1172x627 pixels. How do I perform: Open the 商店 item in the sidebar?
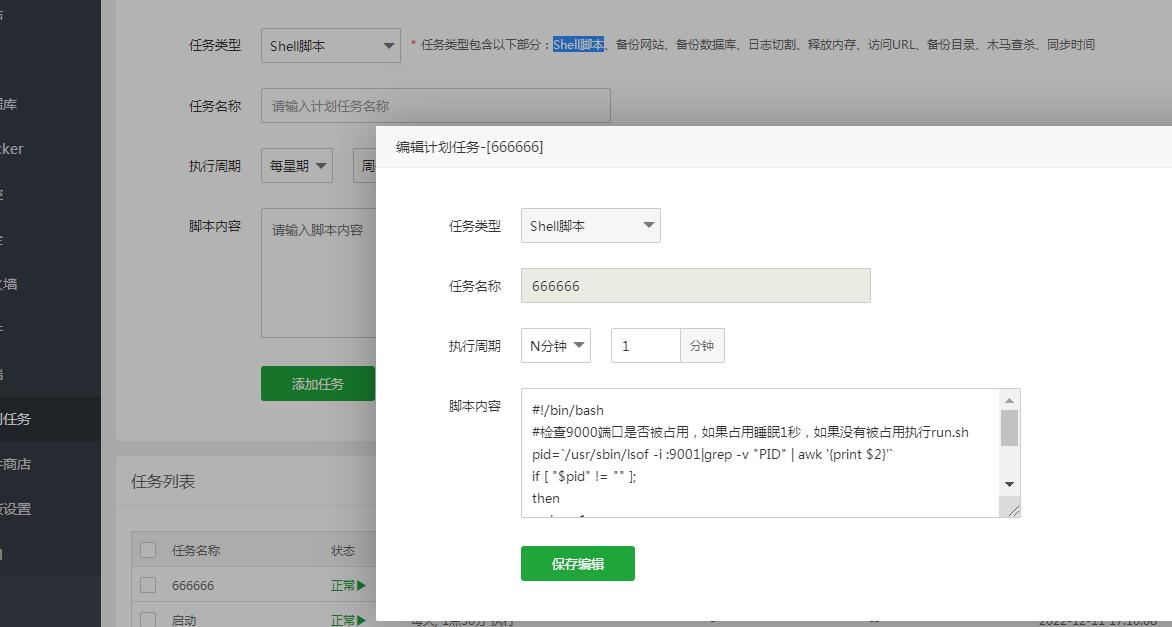coord(16,464)
